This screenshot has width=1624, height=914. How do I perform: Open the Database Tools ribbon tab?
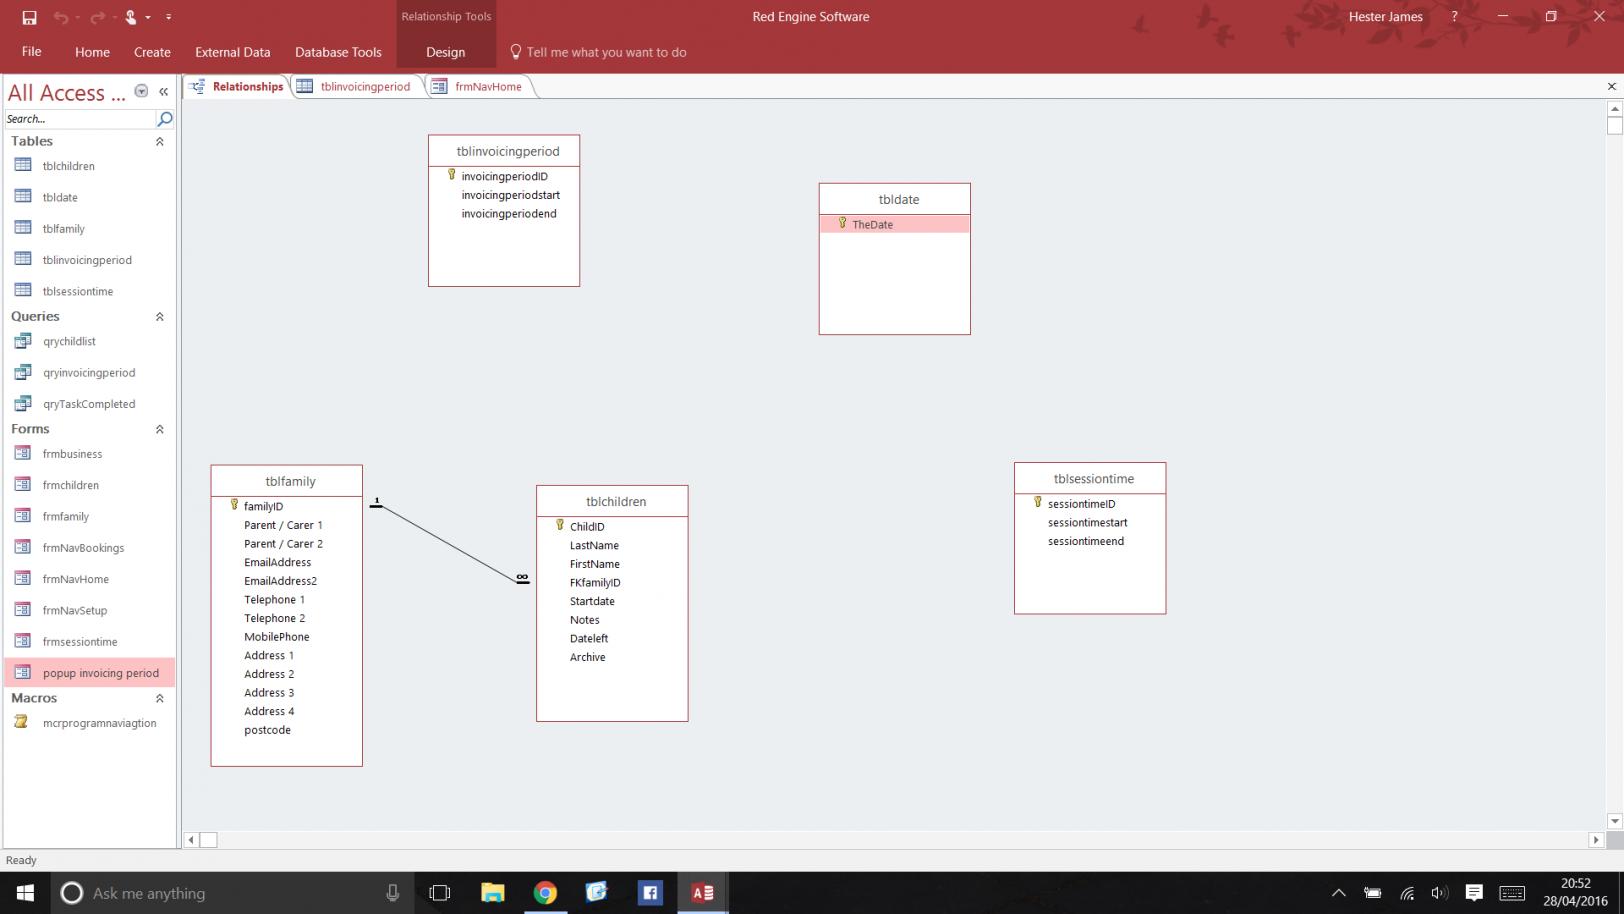click(x=338, y=52)
